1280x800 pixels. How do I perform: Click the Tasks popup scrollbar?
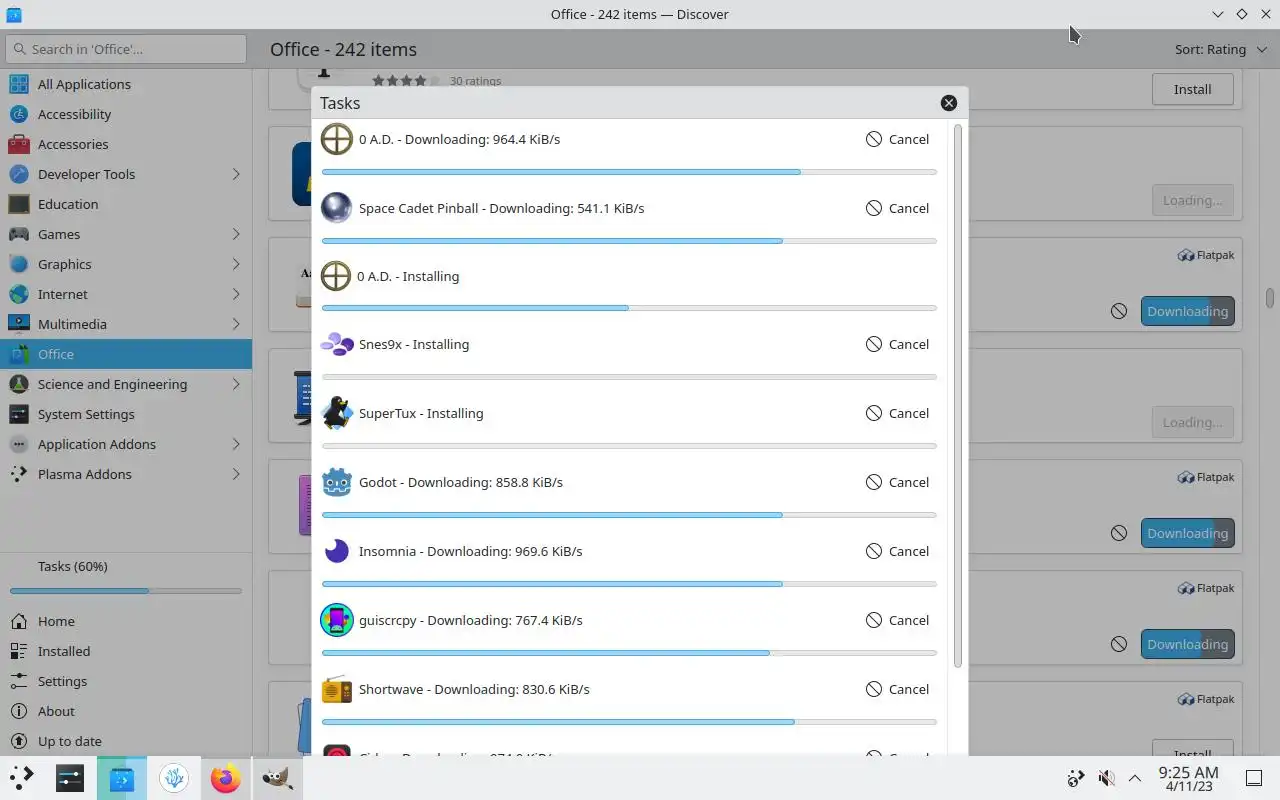click(958, 396)
